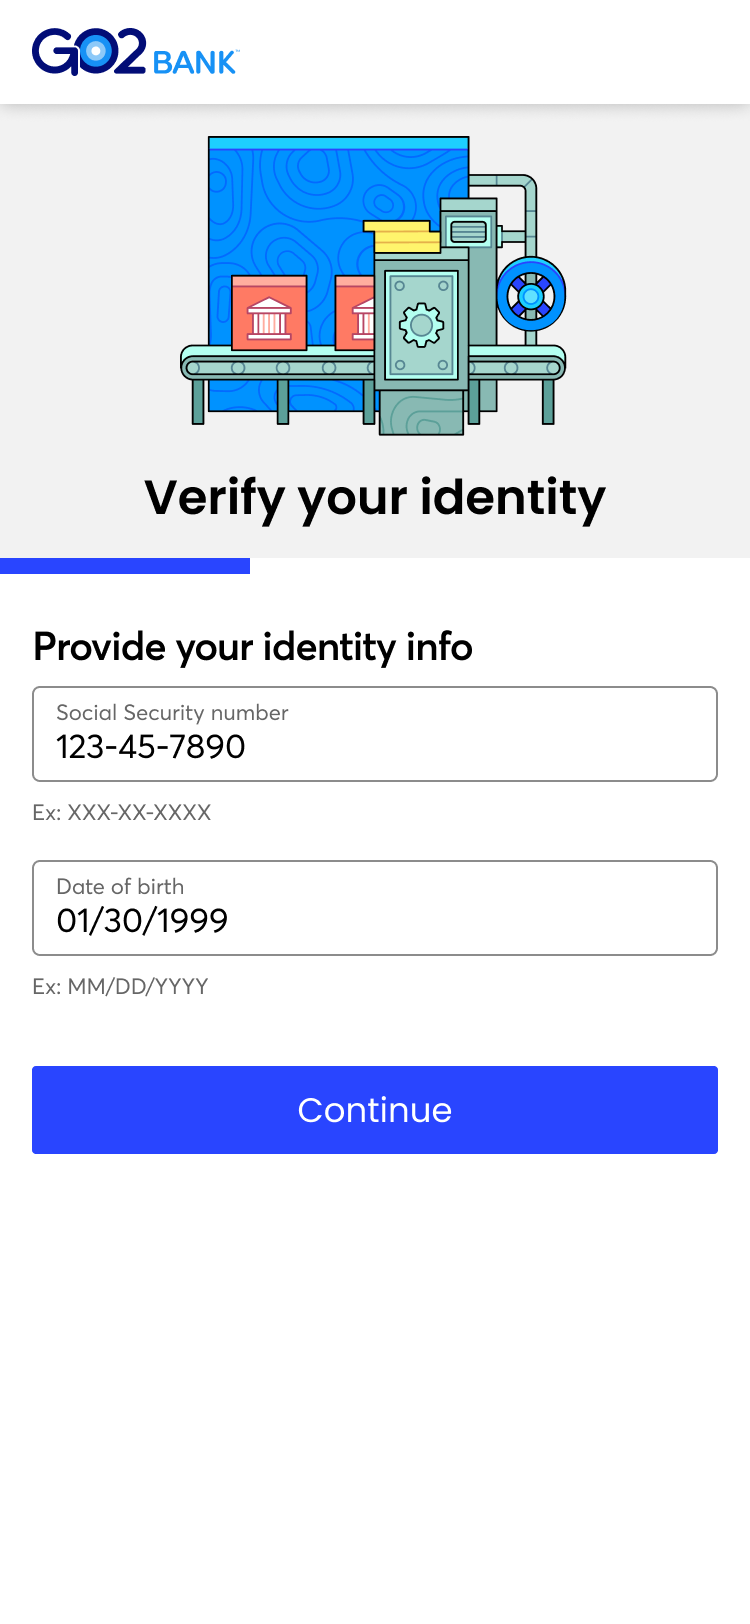
Task: Click the entered value 01/30/1999
Action: point(142,921)
